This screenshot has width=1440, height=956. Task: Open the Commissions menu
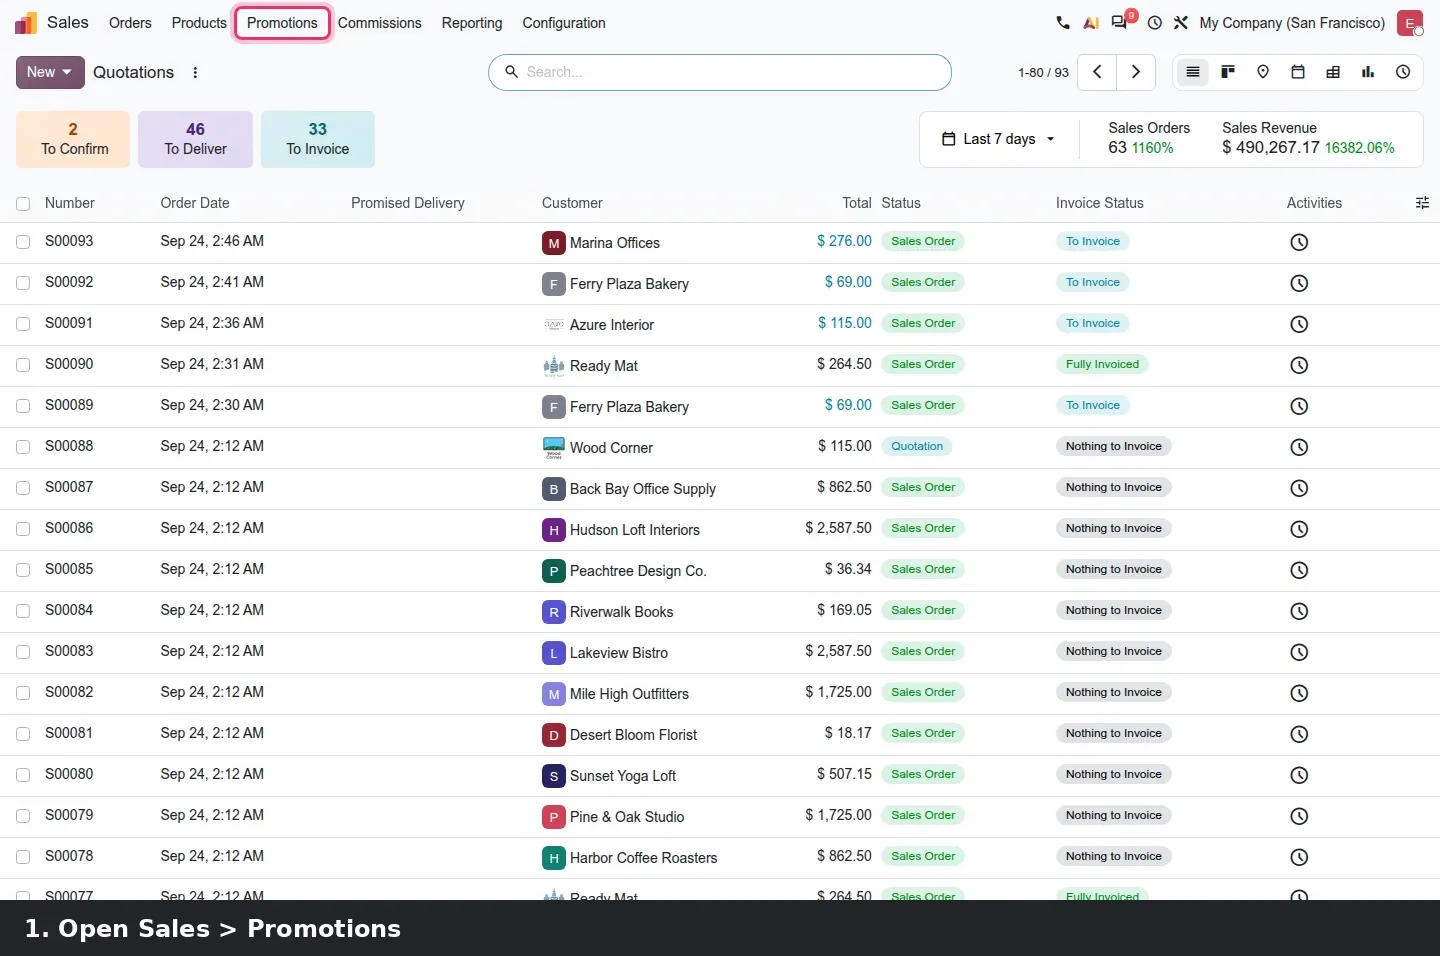coord(379,23)
